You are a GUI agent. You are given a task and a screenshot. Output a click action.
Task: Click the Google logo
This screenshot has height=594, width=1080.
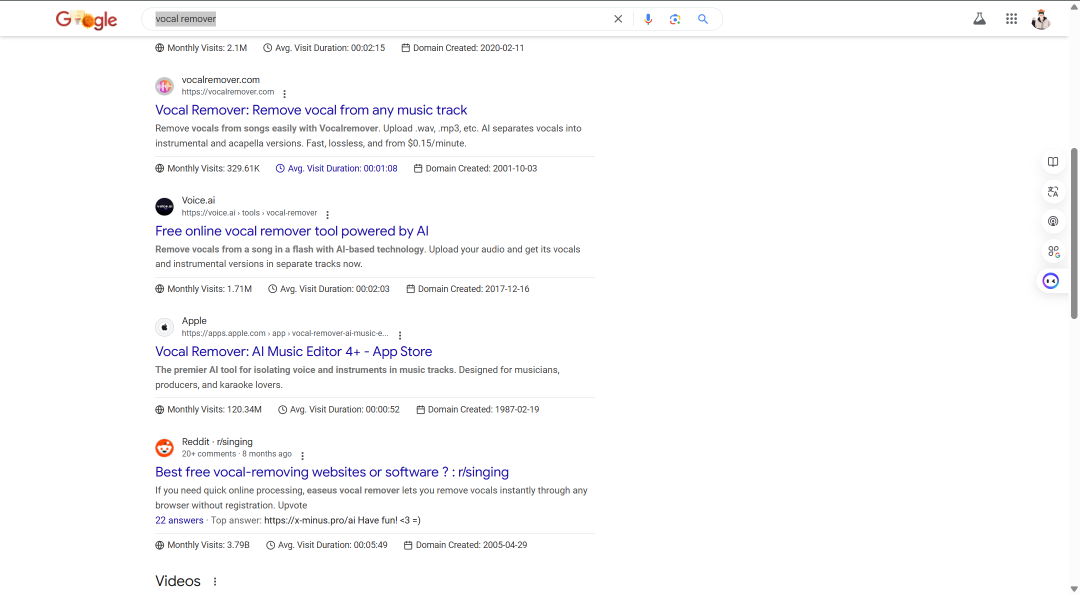coord(86,20)
